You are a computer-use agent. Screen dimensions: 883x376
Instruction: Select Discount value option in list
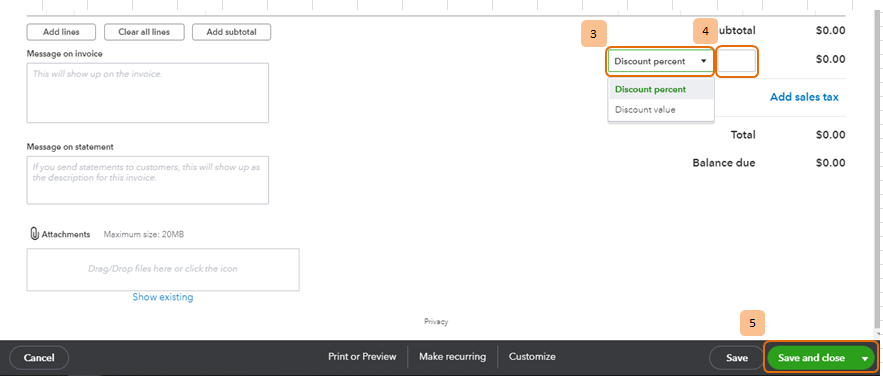pos(661,110)
